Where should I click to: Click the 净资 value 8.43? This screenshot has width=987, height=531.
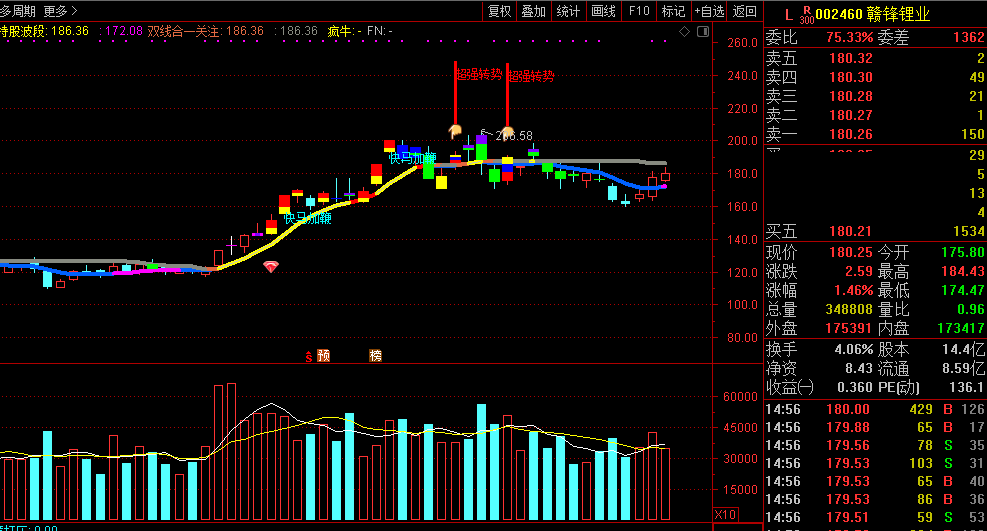[x=859, y=368]
